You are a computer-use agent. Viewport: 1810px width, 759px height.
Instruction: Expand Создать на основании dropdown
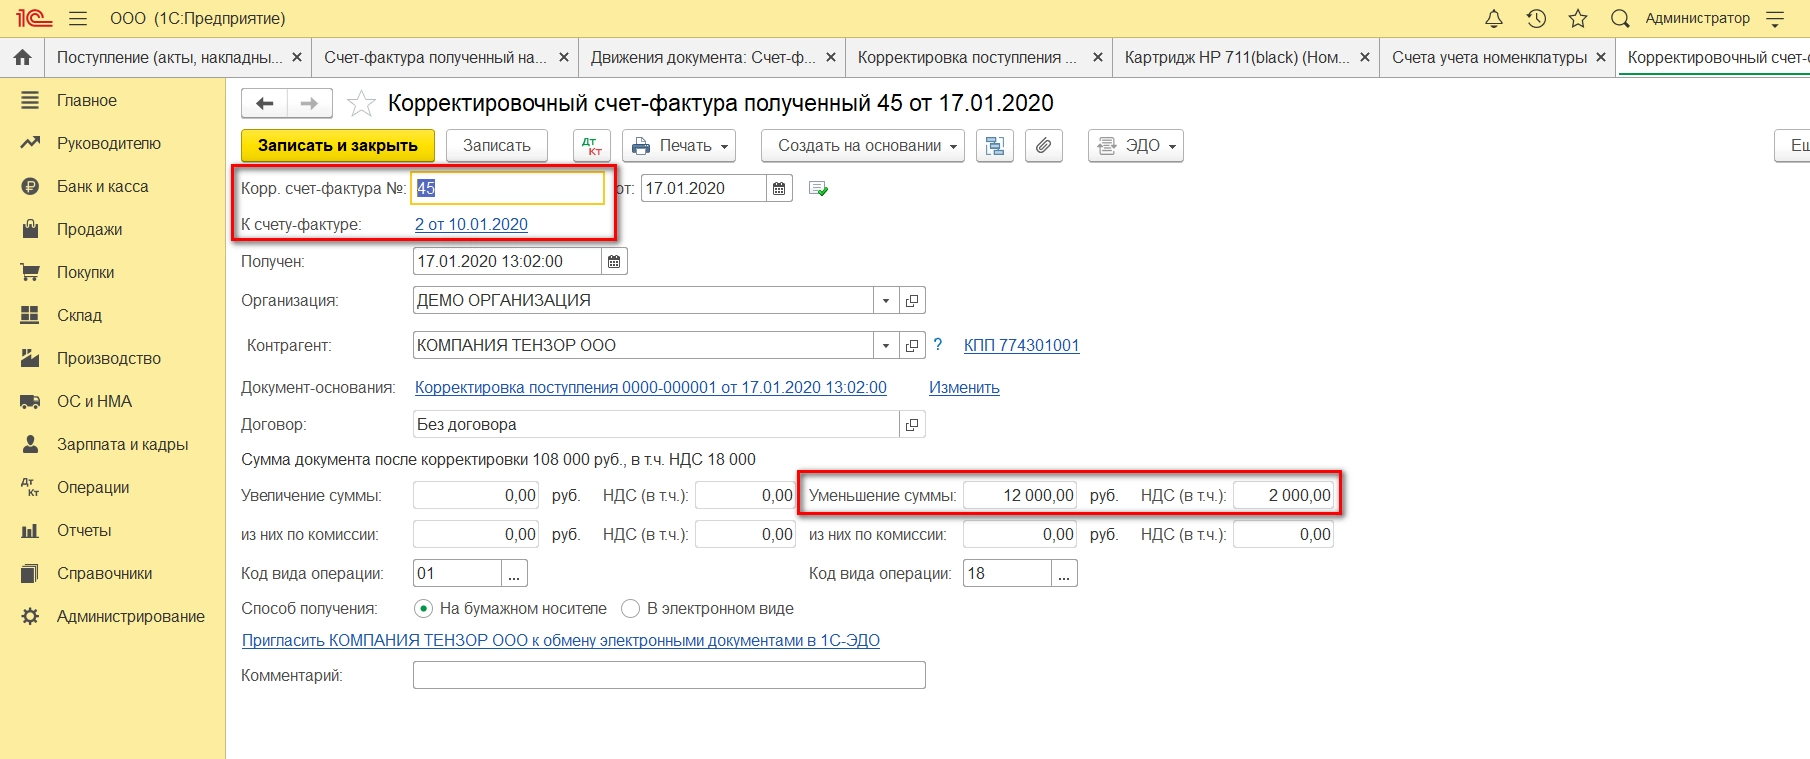point(863,146)
